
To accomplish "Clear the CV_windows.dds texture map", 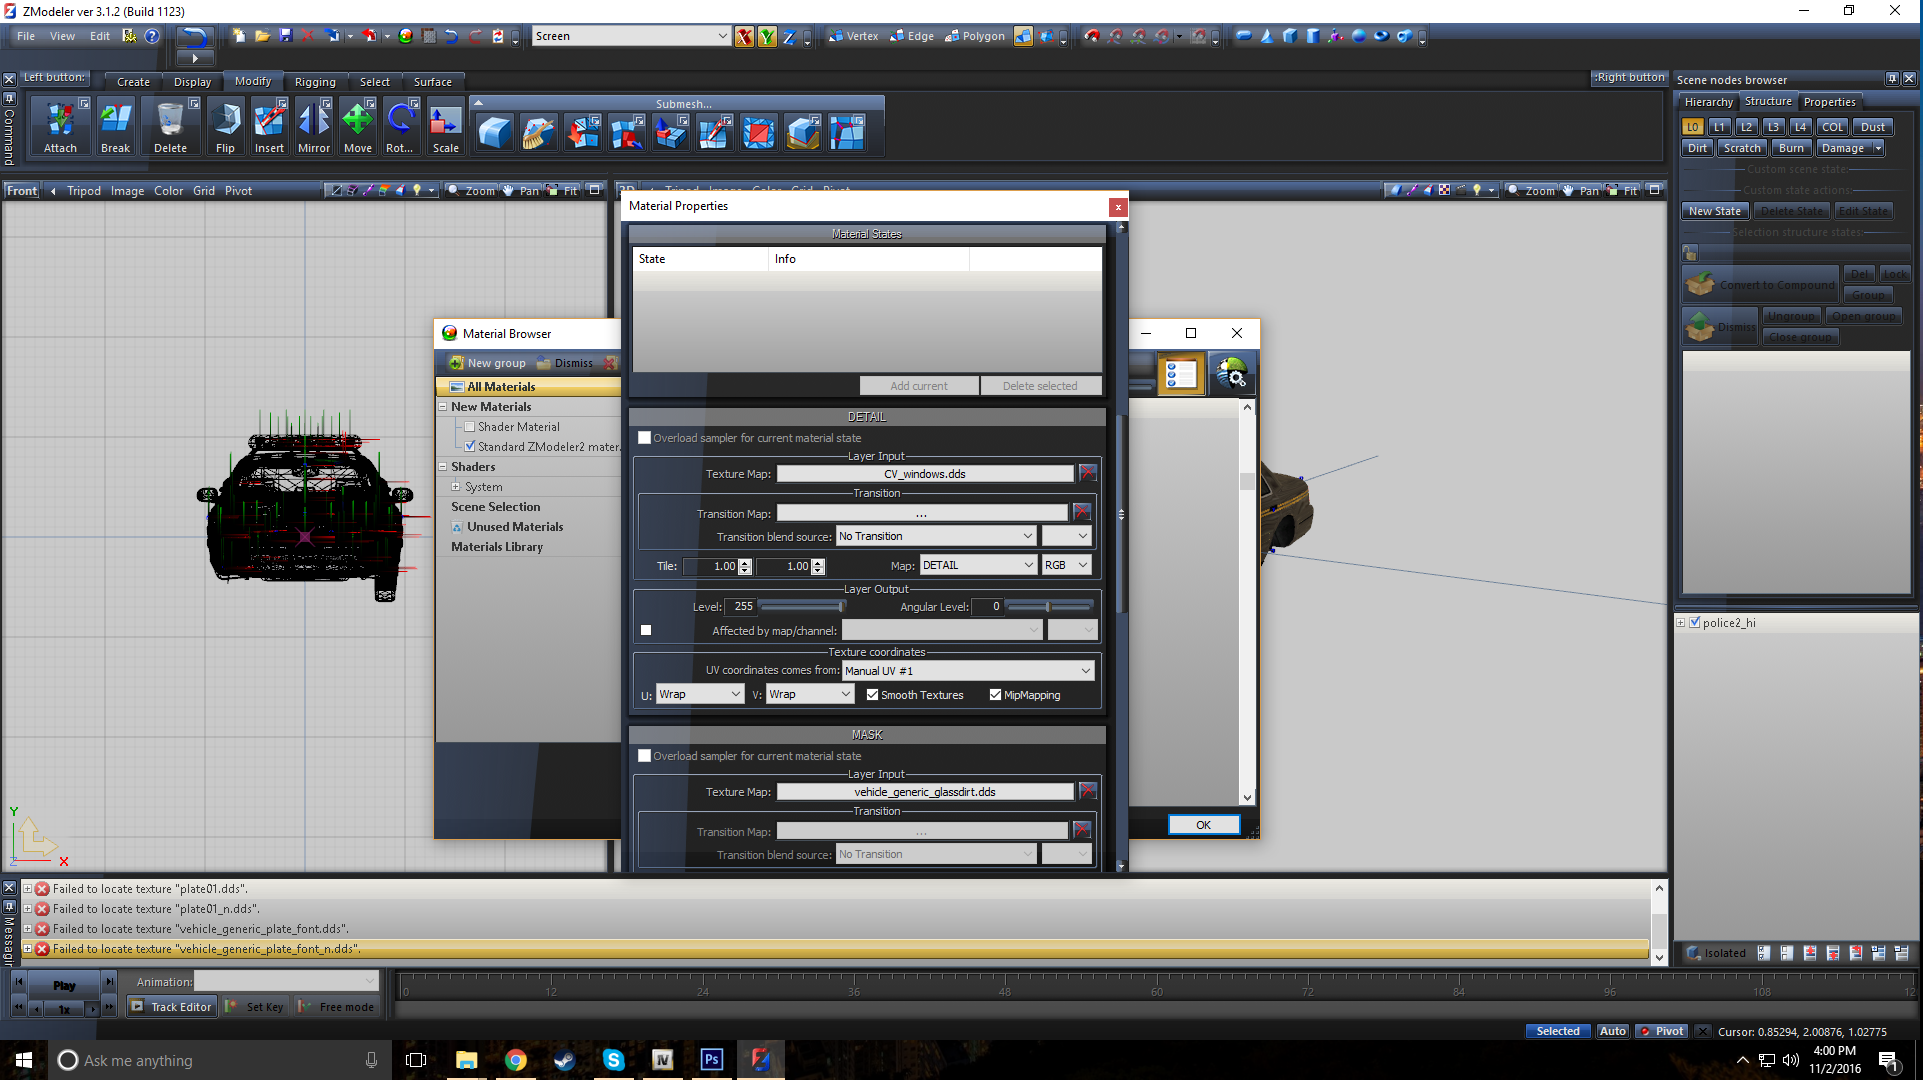I will [x=1088, y=473].
